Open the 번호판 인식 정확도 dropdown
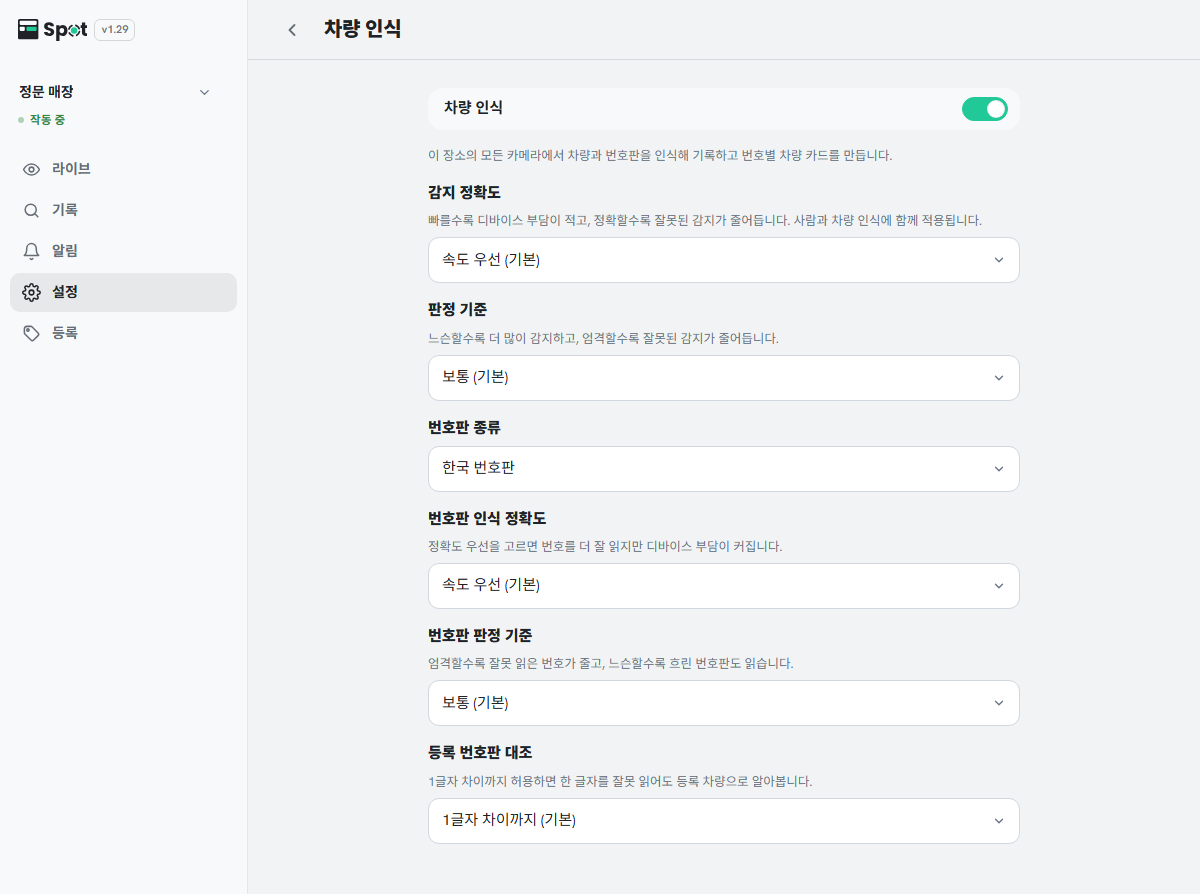Image resolution: width=1200 pixels, height=894 pixels. (724, 586)
